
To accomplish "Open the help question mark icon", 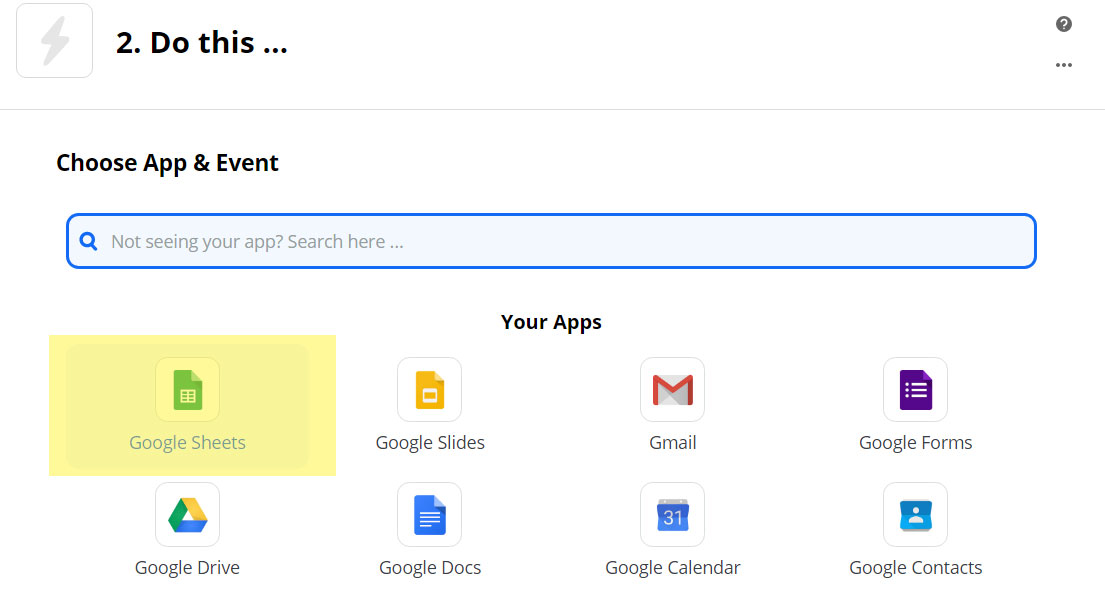I will tap(1063, 25).
